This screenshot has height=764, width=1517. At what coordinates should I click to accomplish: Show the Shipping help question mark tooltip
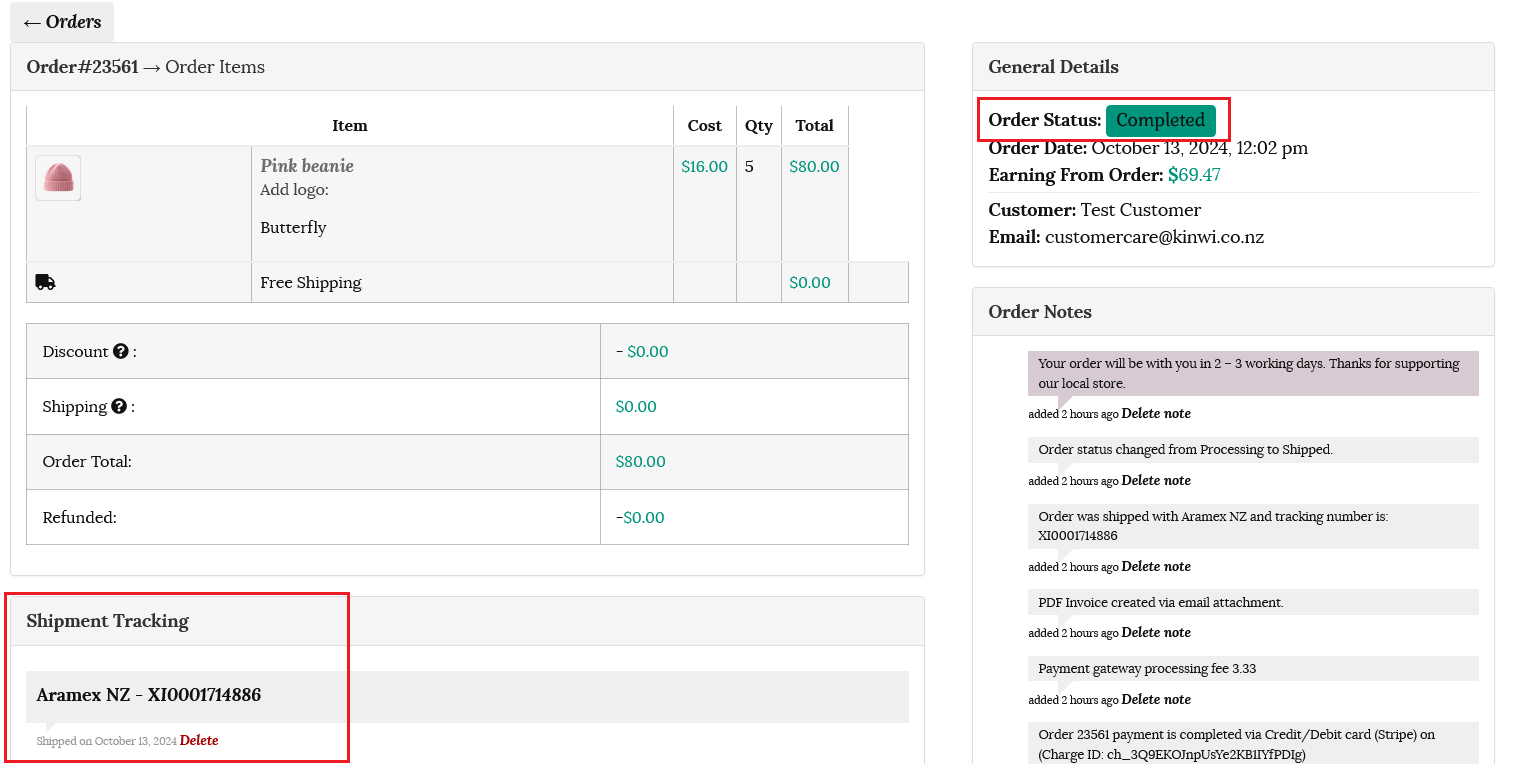119,407
